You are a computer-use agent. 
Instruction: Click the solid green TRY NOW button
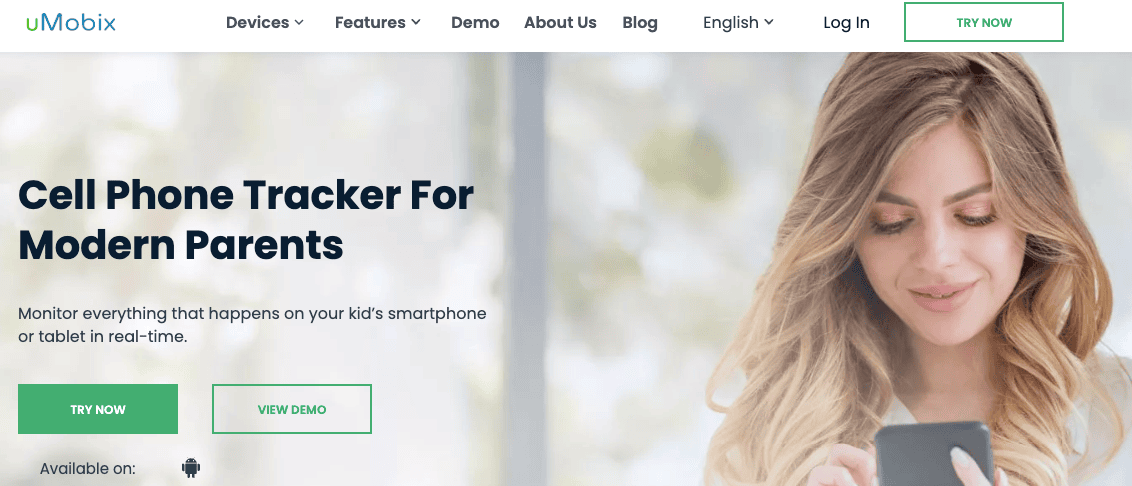97,409
